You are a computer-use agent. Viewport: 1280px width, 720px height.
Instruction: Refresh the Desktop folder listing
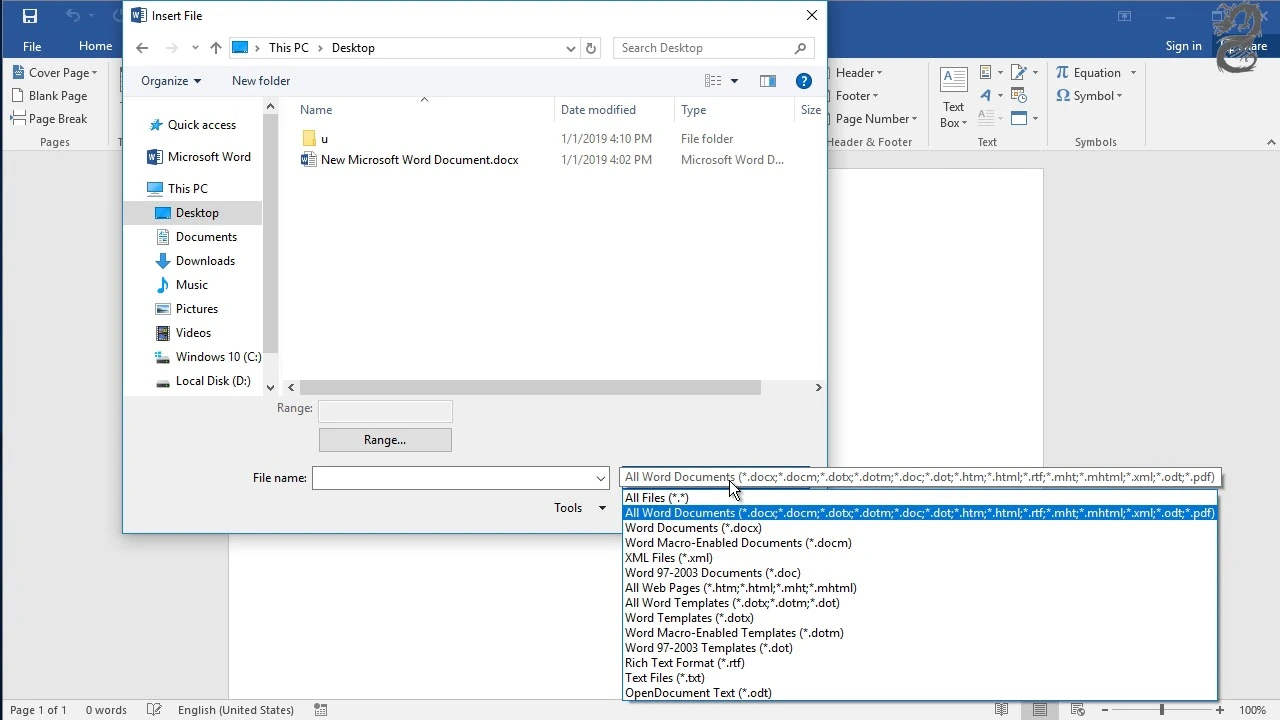pyautogui.click(x=591, y=48)
